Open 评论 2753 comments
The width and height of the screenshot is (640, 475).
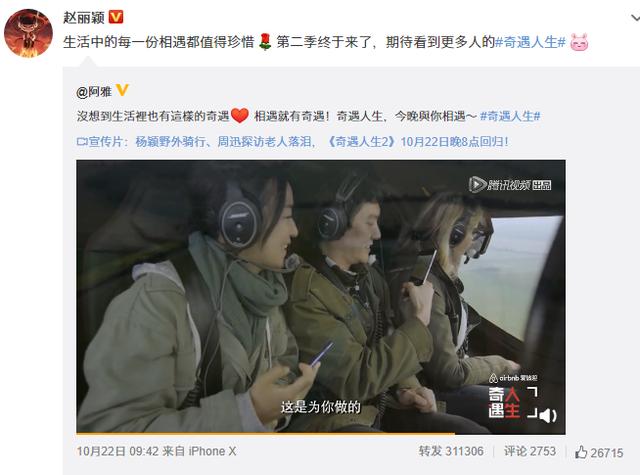pos(530,451)
